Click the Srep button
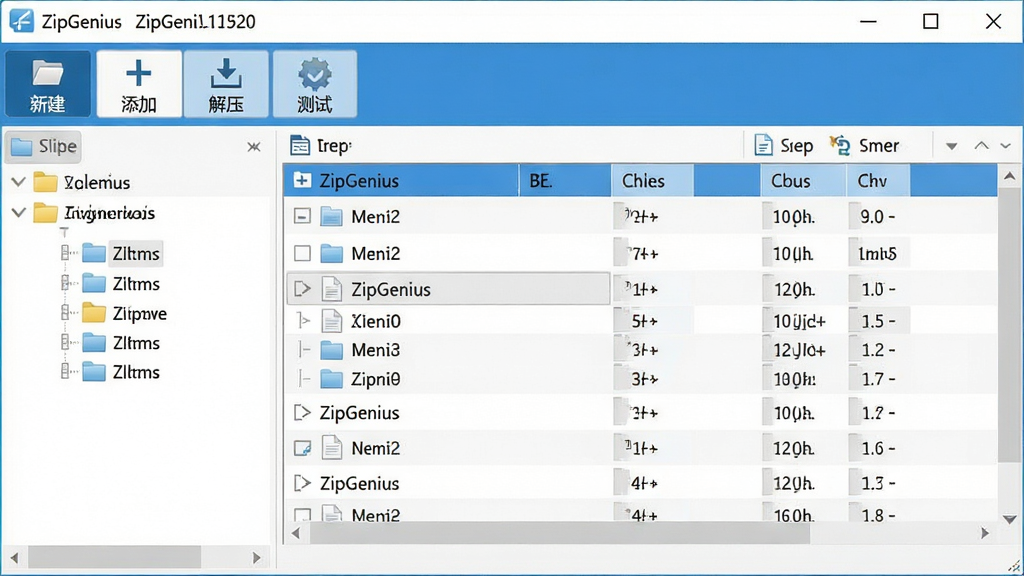The height and width of the screenshot is (576, 1024). coord(784,146)
